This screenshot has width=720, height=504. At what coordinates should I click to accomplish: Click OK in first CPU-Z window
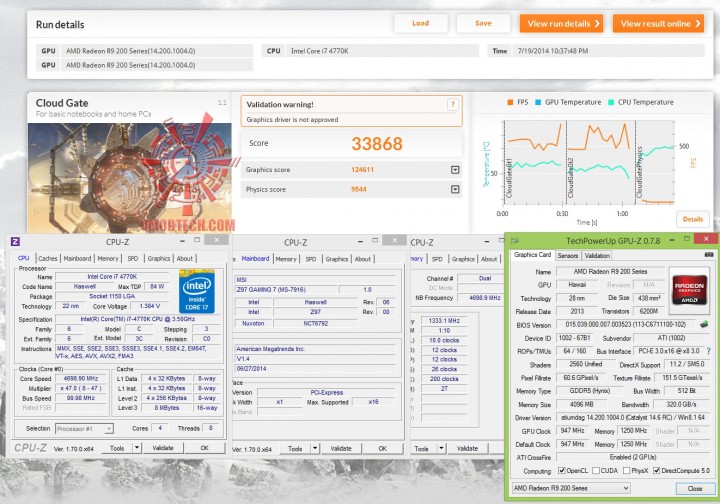(x=205, y=448)
